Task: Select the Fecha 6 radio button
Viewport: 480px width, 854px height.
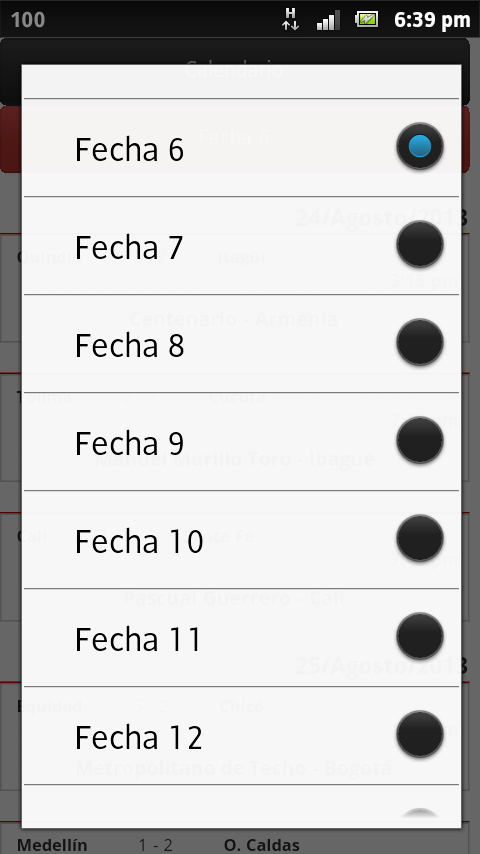Action: 420,147
